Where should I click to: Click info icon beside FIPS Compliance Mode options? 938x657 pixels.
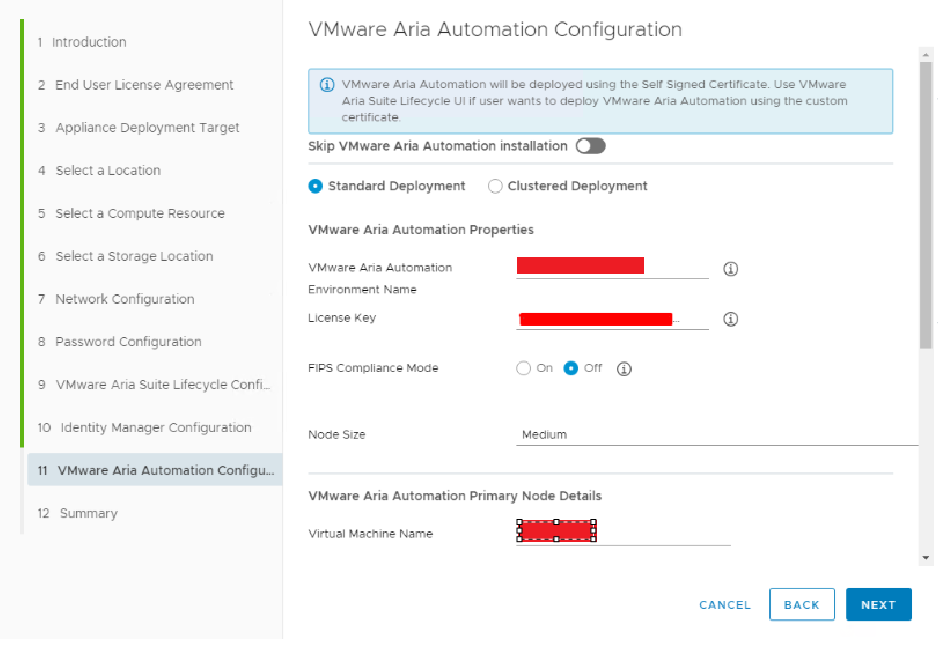click(624, 369)
